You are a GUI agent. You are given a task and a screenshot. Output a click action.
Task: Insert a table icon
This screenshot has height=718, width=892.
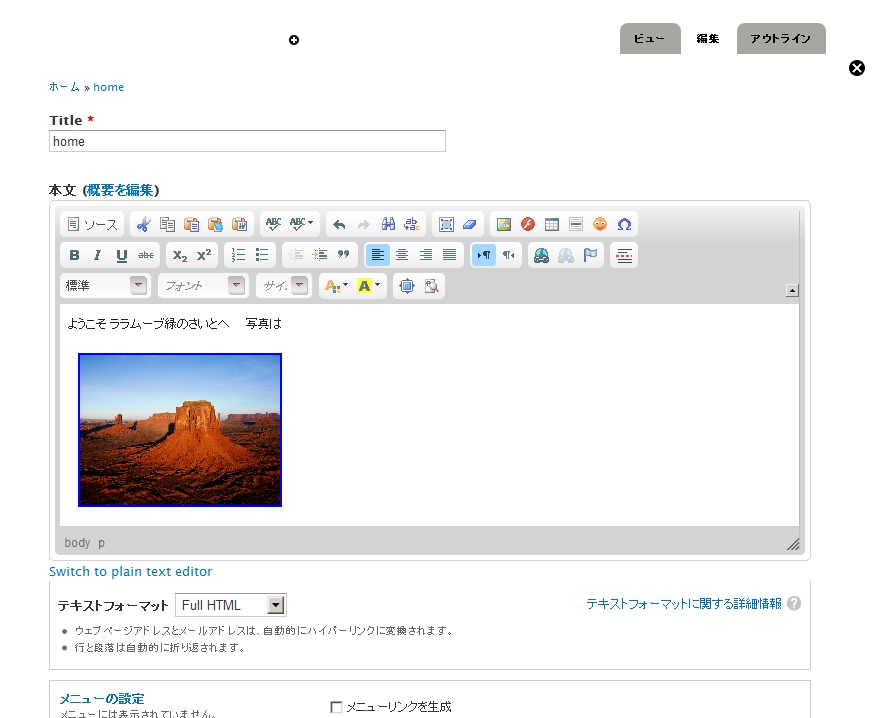coord(552,224)
